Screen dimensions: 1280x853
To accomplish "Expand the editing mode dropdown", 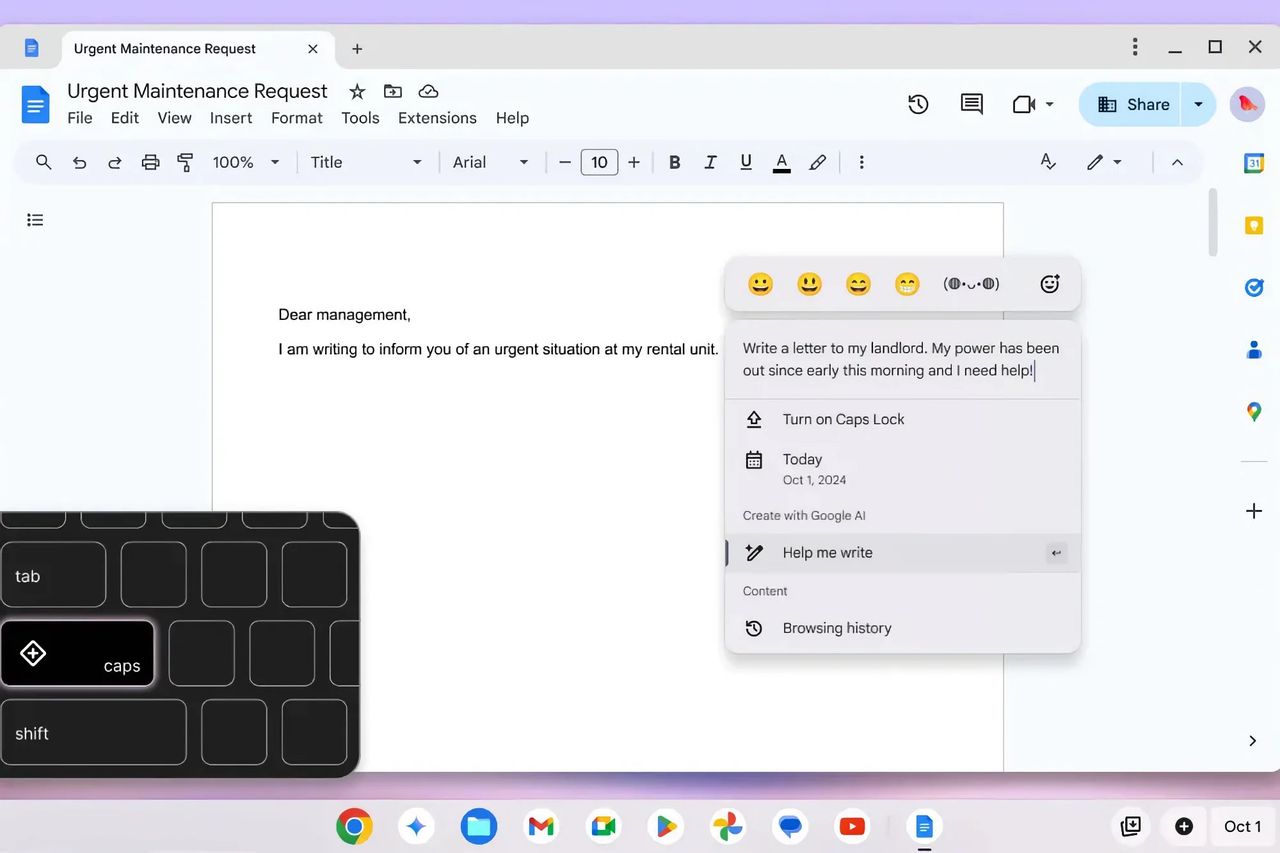I will (x=1117, y=162).
